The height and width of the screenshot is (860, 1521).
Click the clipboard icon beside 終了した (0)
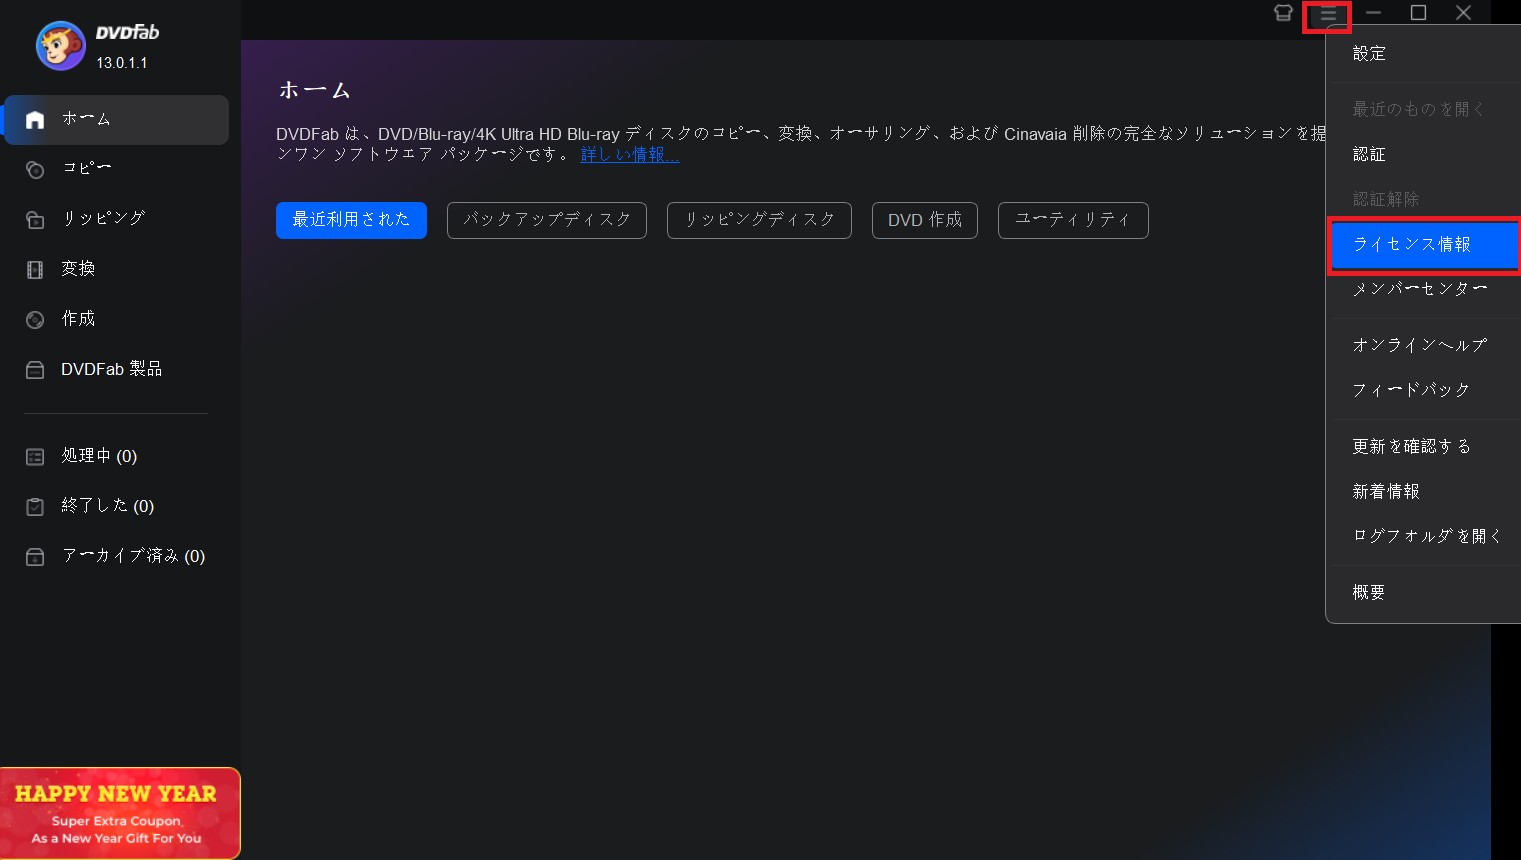35,507
